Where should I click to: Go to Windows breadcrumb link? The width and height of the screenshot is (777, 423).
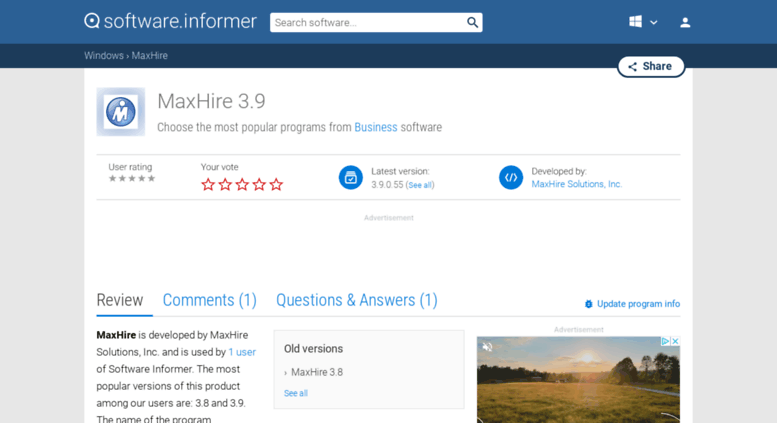[104, 55]
